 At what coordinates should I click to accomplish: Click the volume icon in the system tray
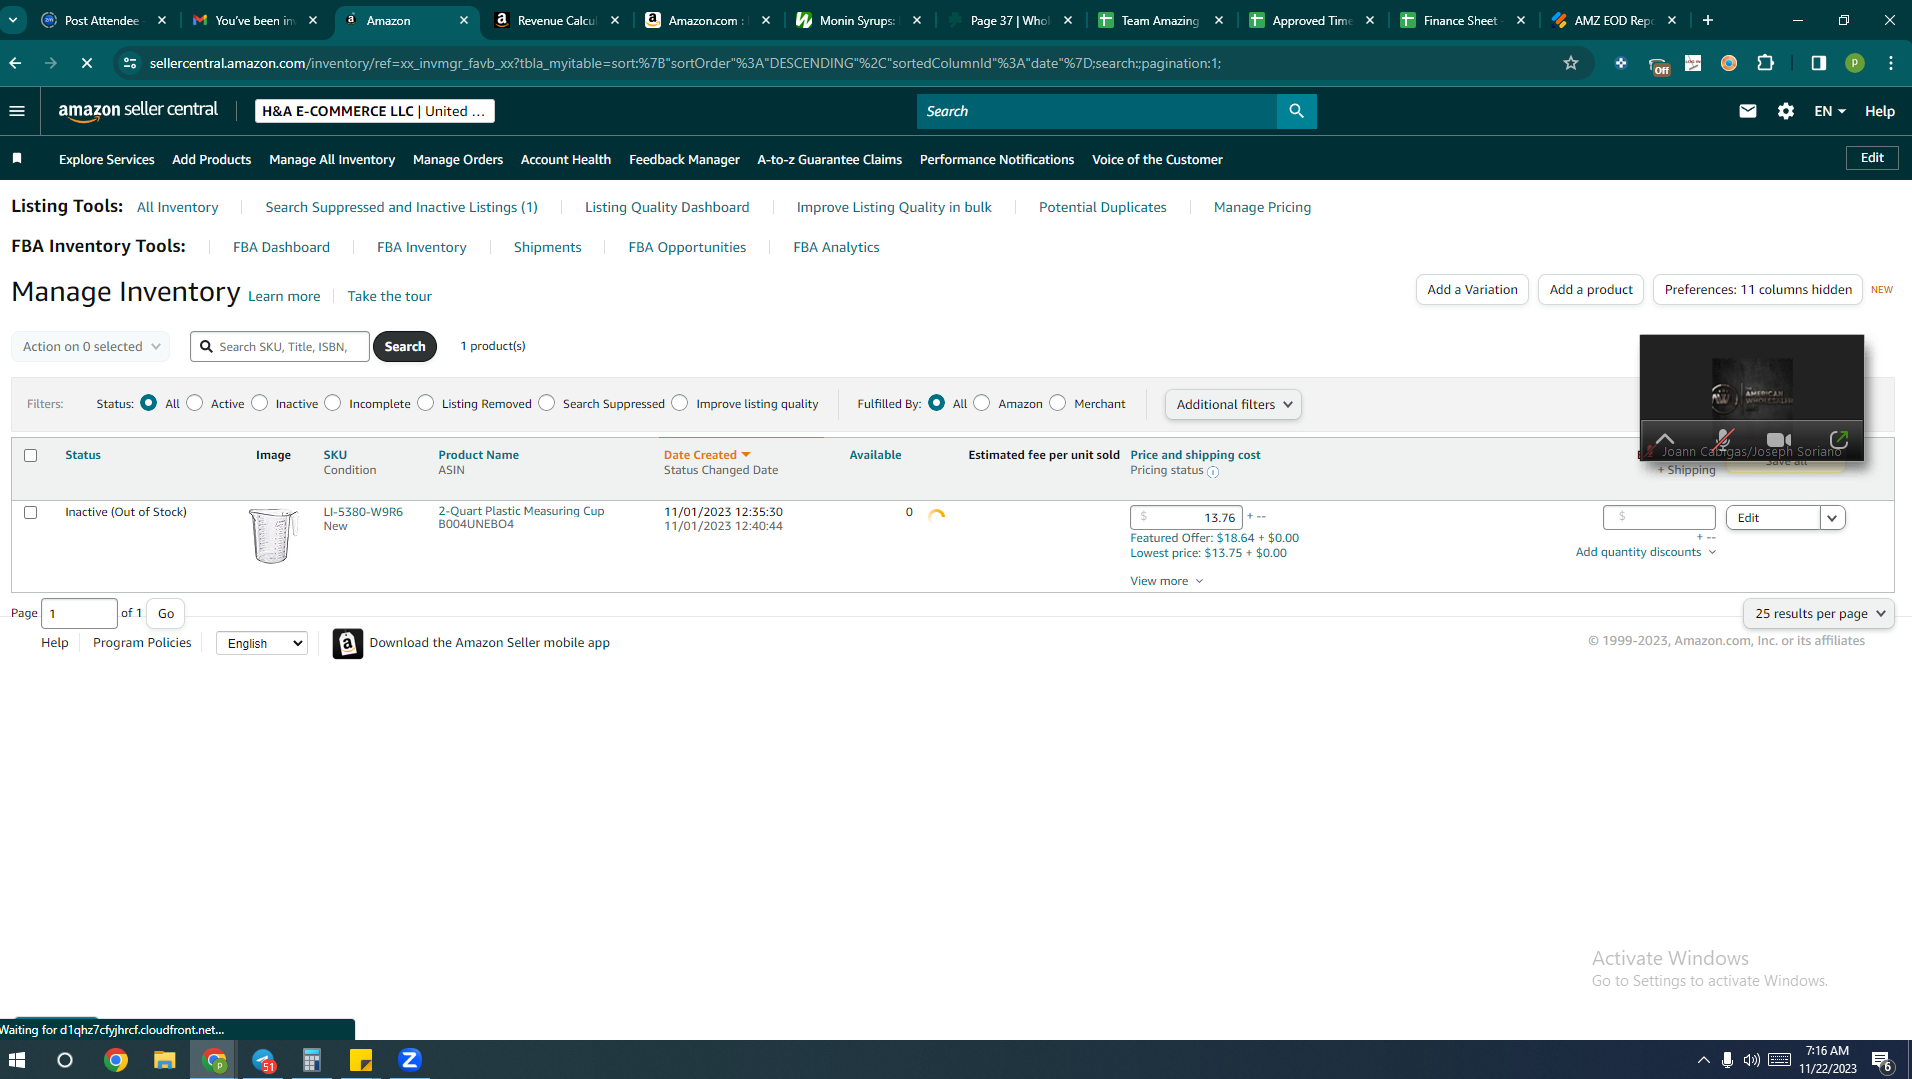click(x=1751, y=1060)
